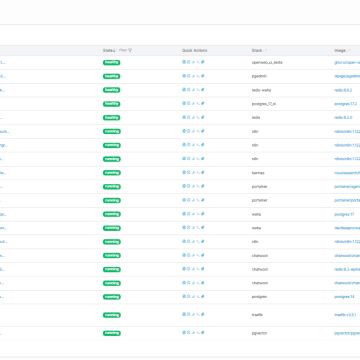
Task: Click inspect icon in the traefik row
Action: click(x=188, y=314)
